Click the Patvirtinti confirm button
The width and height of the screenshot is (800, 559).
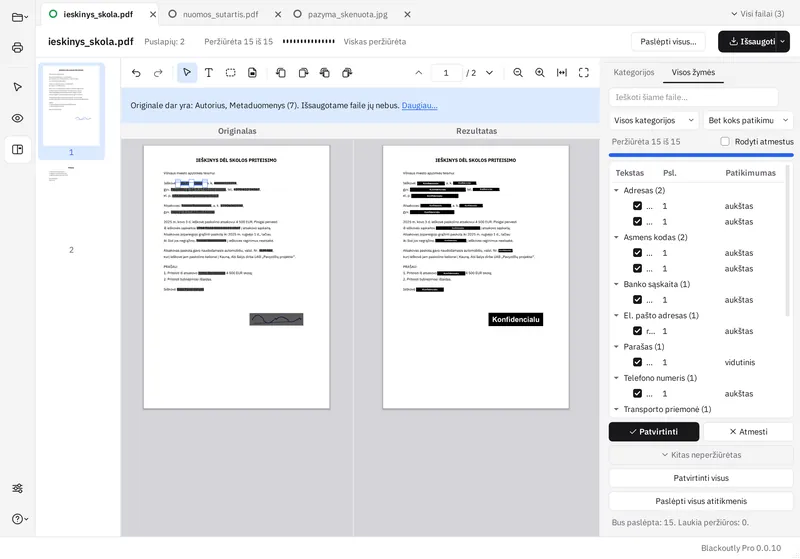[654, 431]
